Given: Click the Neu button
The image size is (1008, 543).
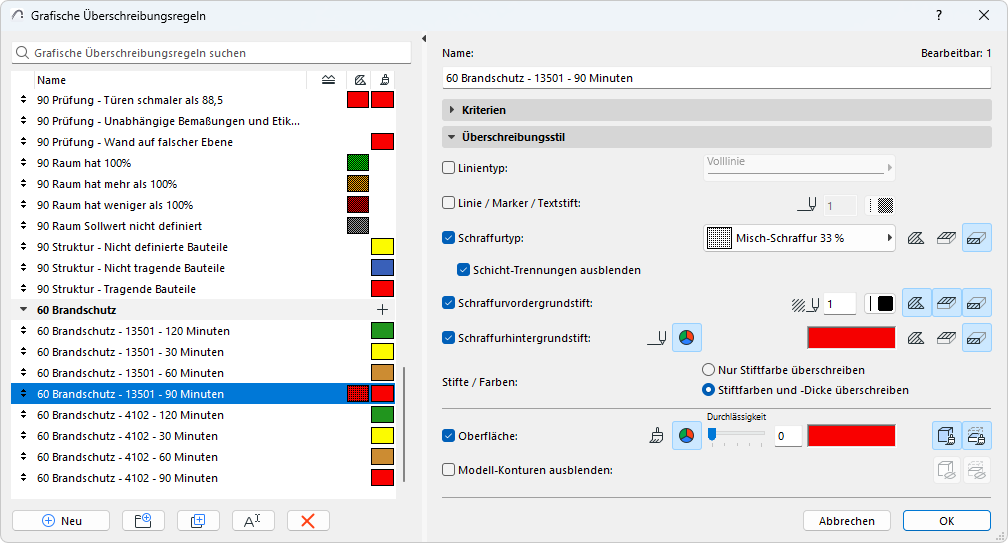Looking at the screenshot, I should (61, 521).
